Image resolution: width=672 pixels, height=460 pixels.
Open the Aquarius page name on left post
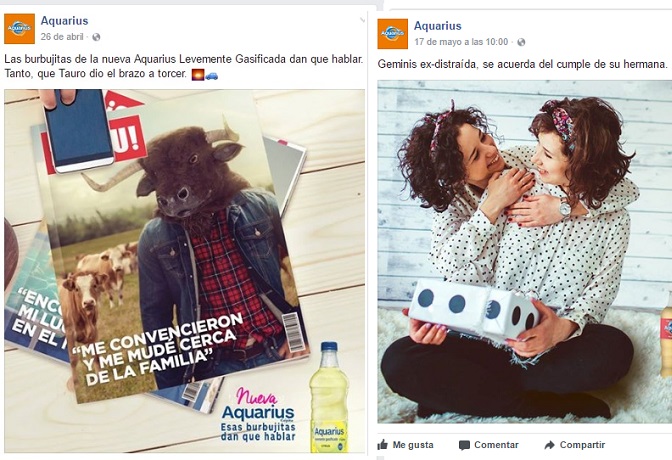pos(64,21)
